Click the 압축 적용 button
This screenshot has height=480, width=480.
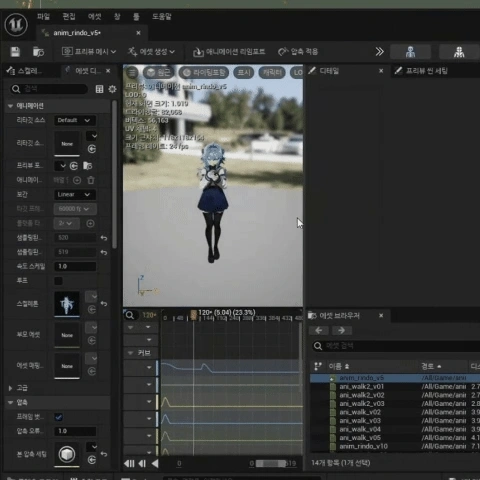[x=298, y=52]
